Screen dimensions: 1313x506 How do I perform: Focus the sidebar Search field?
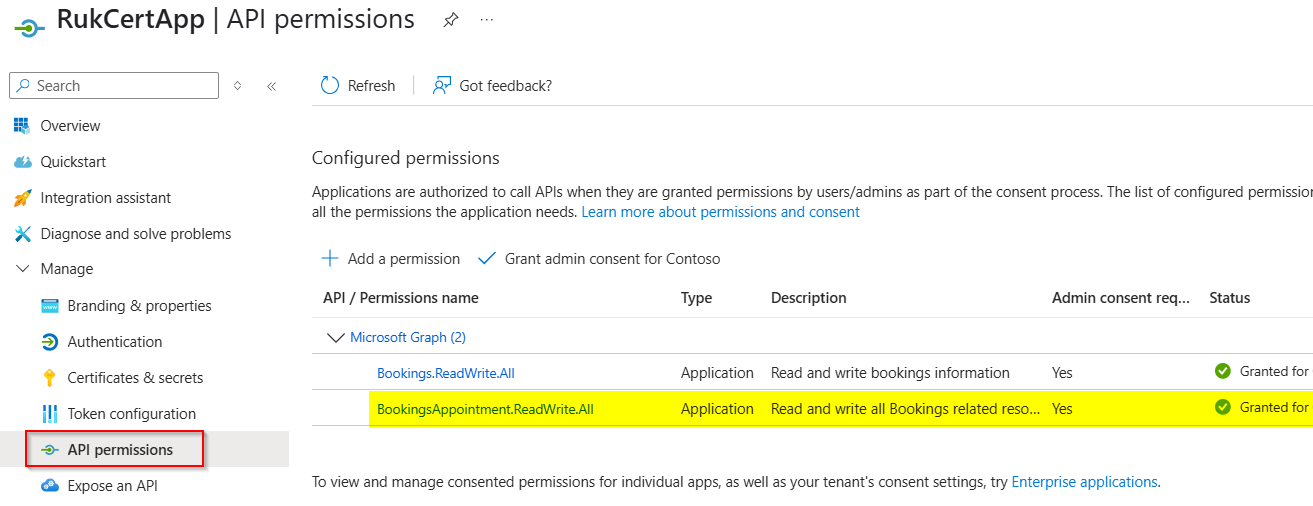[x=113, y=86]
